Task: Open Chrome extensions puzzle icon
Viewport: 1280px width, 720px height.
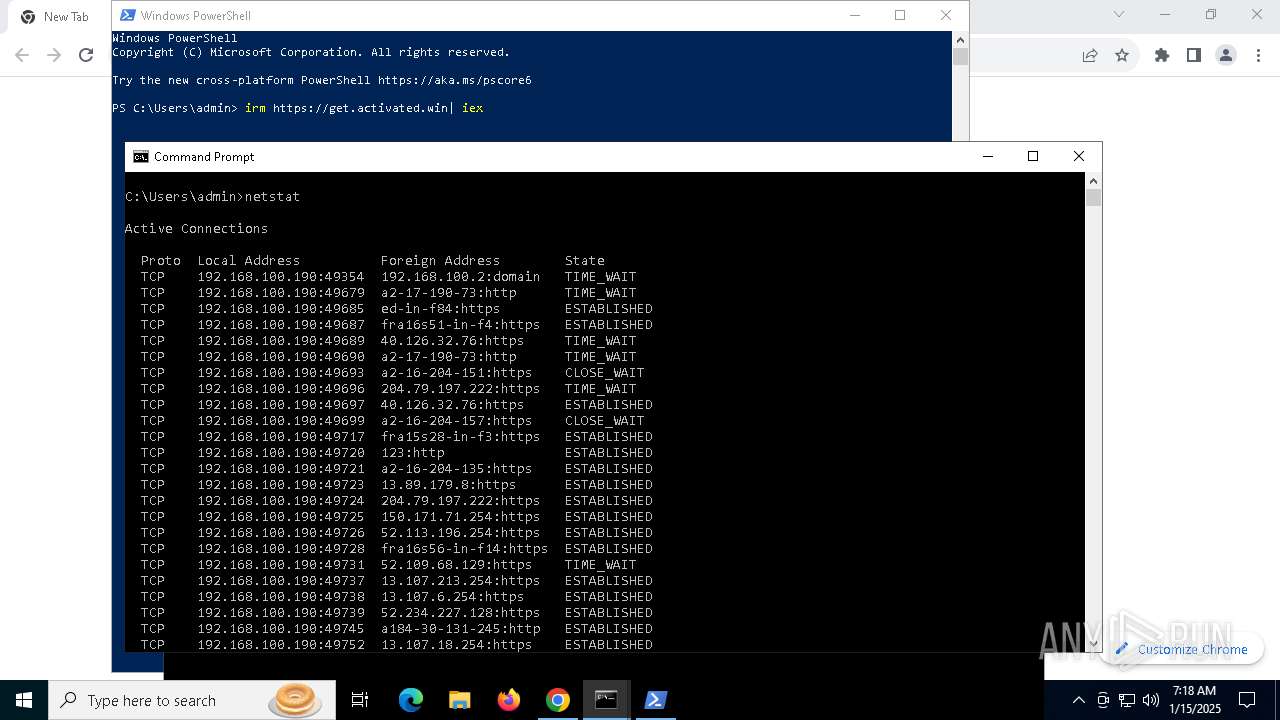Action: tap(1162, 56)
